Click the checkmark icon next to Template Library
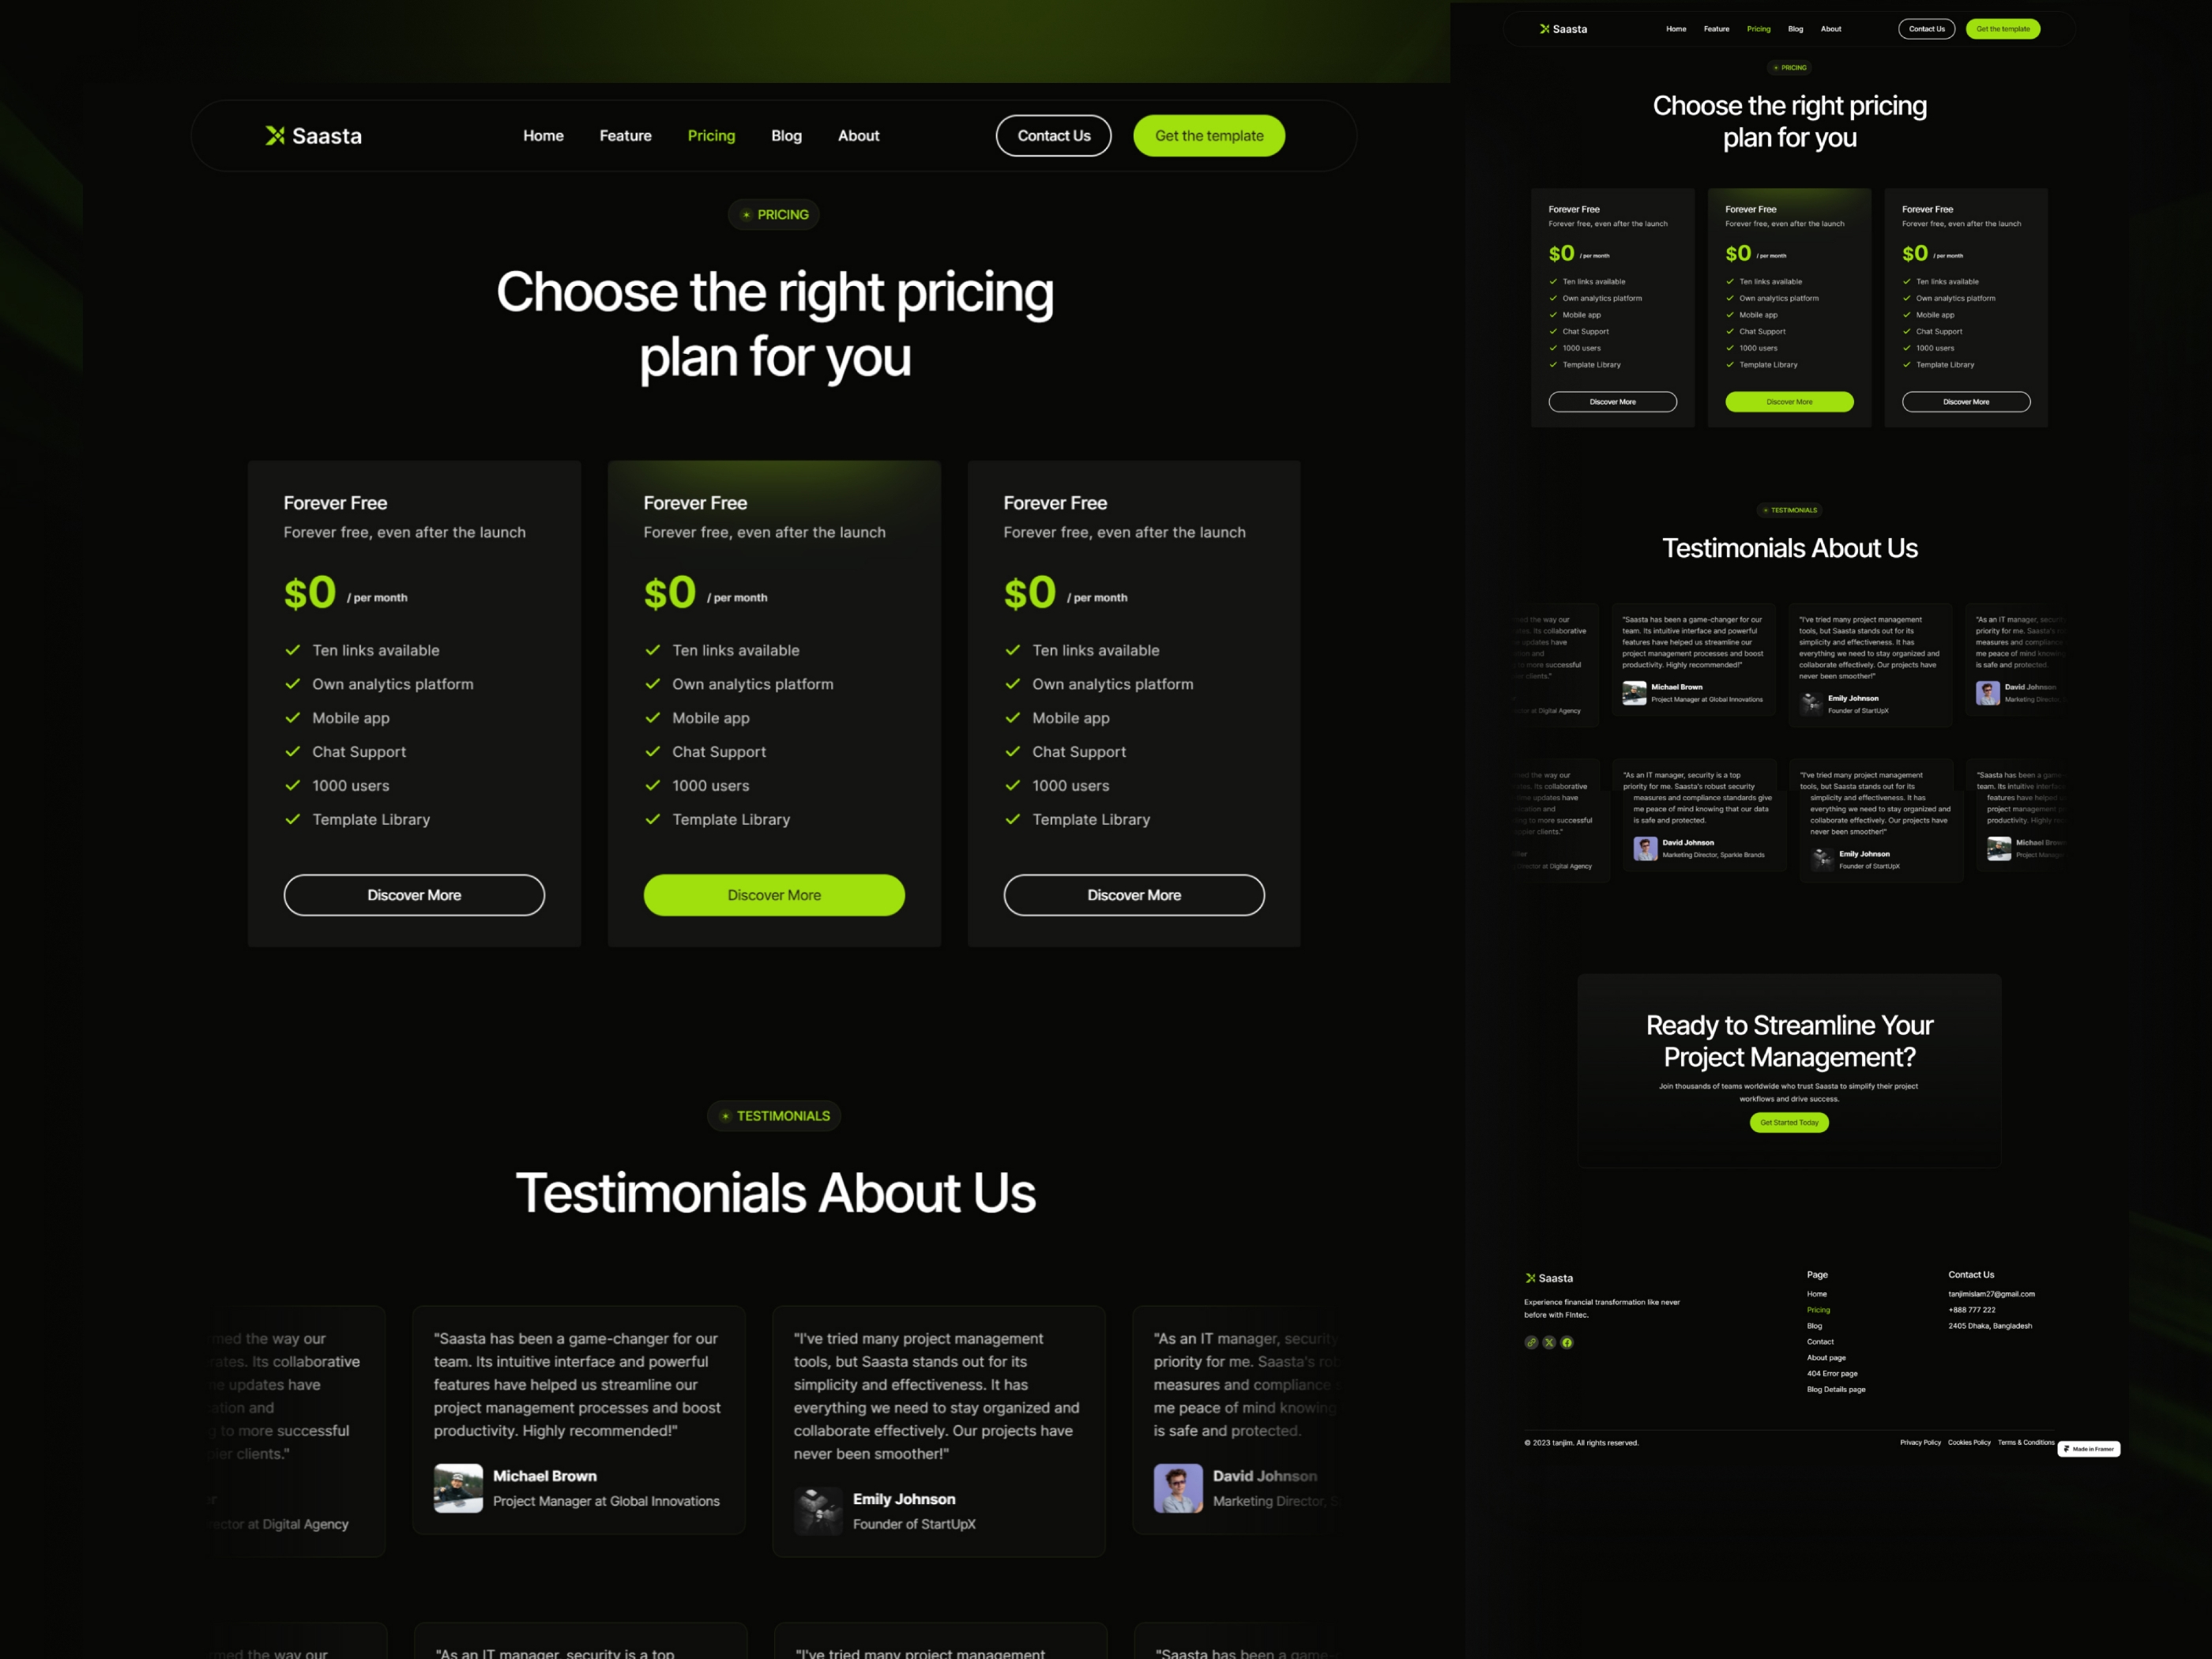 pos(292,818)
